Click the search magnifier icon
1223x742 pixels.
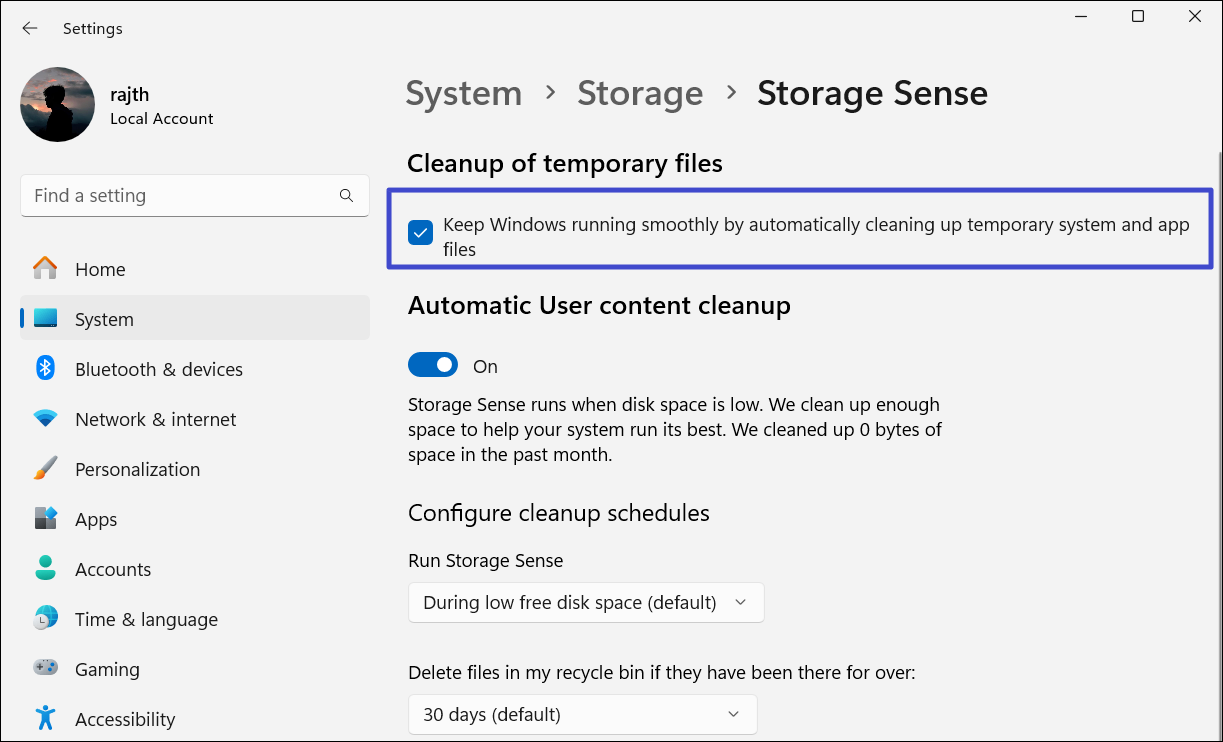[x=346, y=196]
